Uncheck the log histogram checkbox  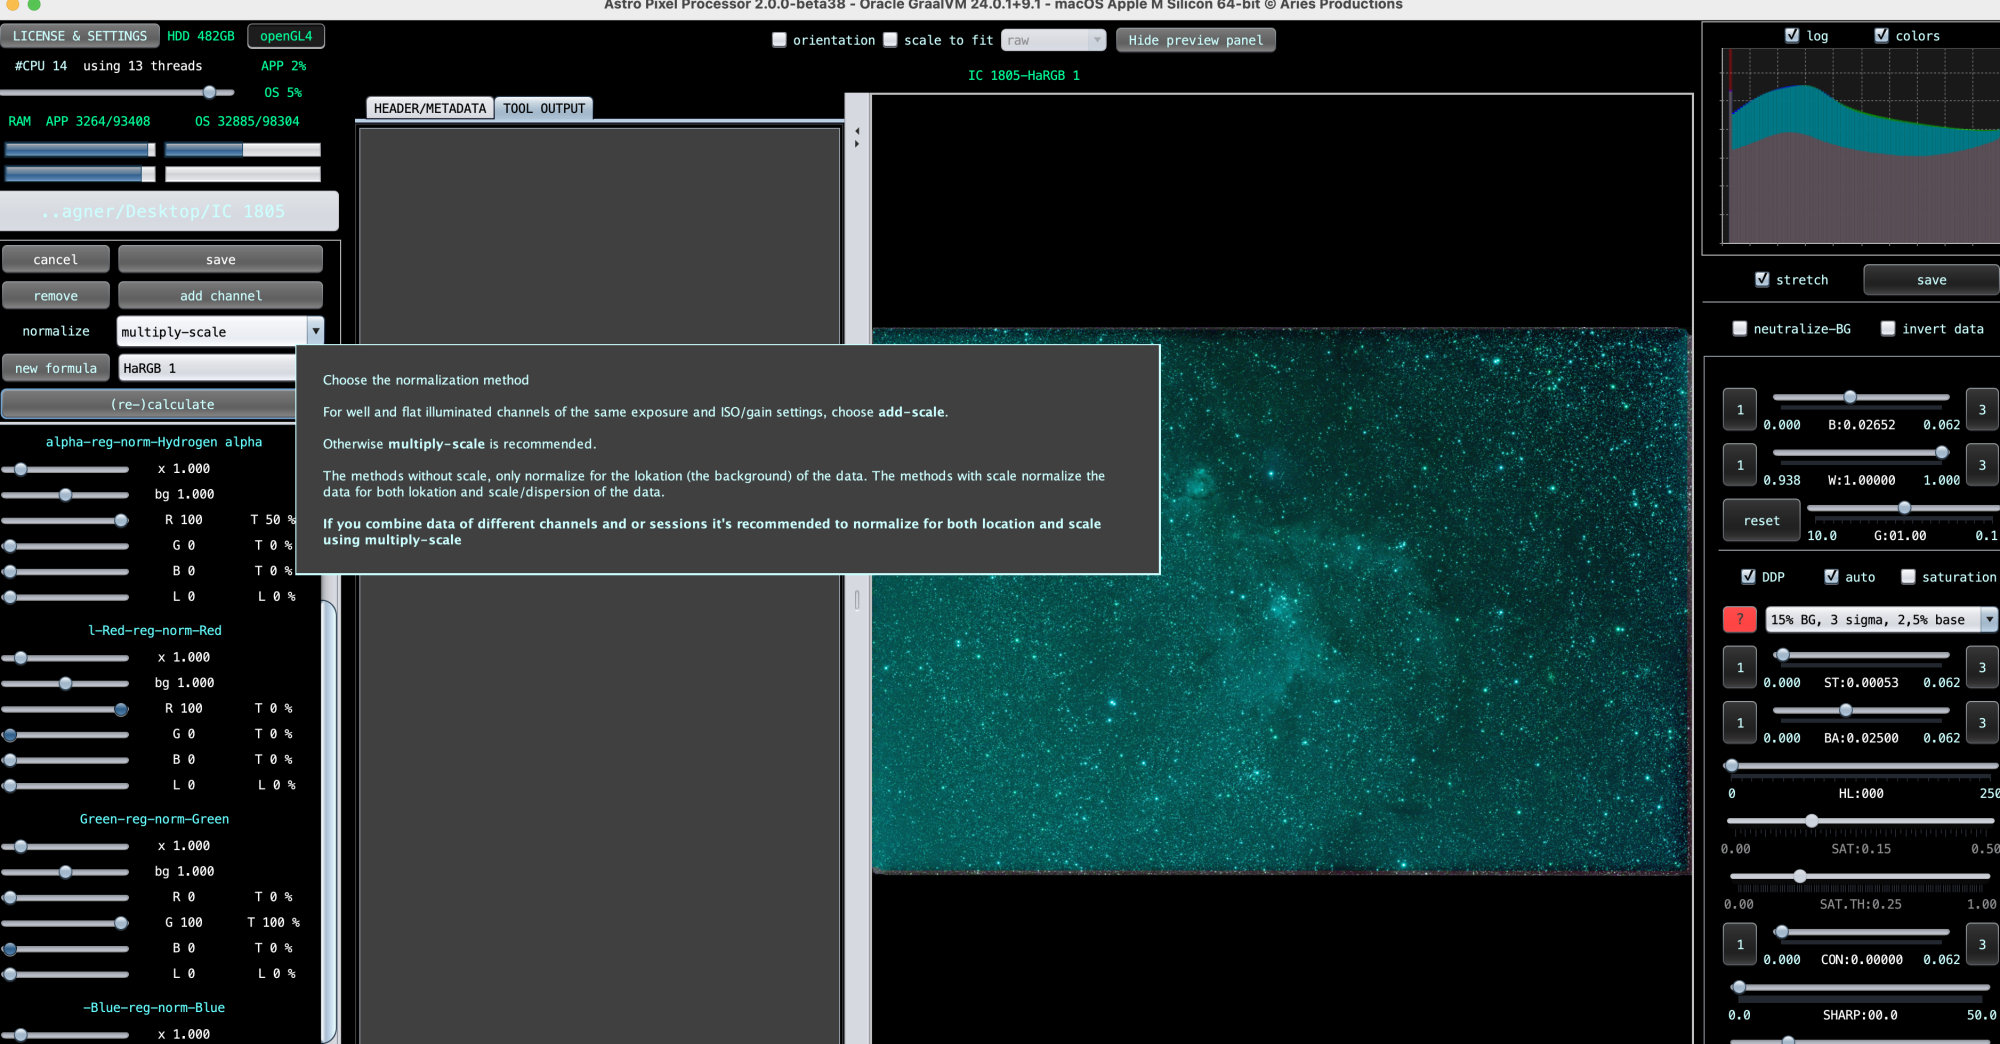(1792, 35)
